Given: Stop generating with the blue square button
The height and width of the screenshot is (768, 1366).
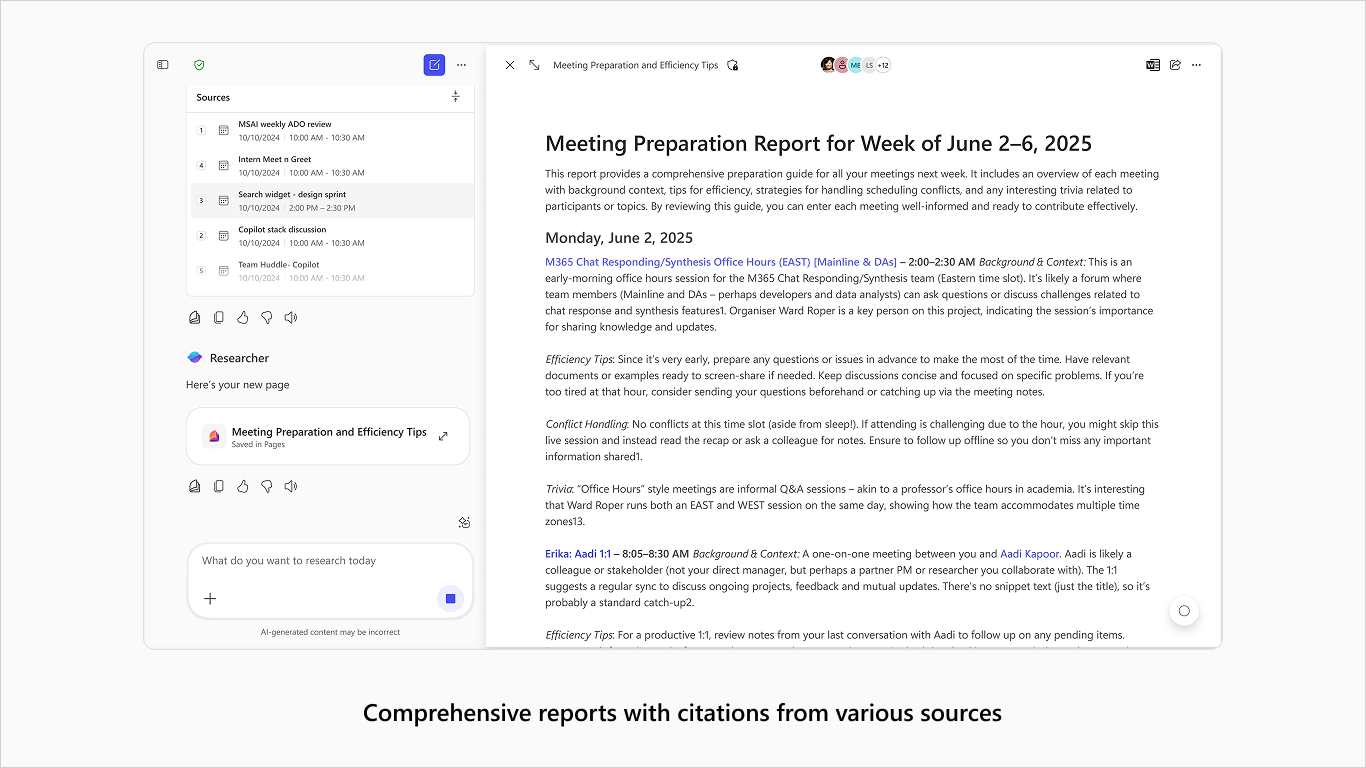Looking at the screenshot, I should (x=450, y=598).
